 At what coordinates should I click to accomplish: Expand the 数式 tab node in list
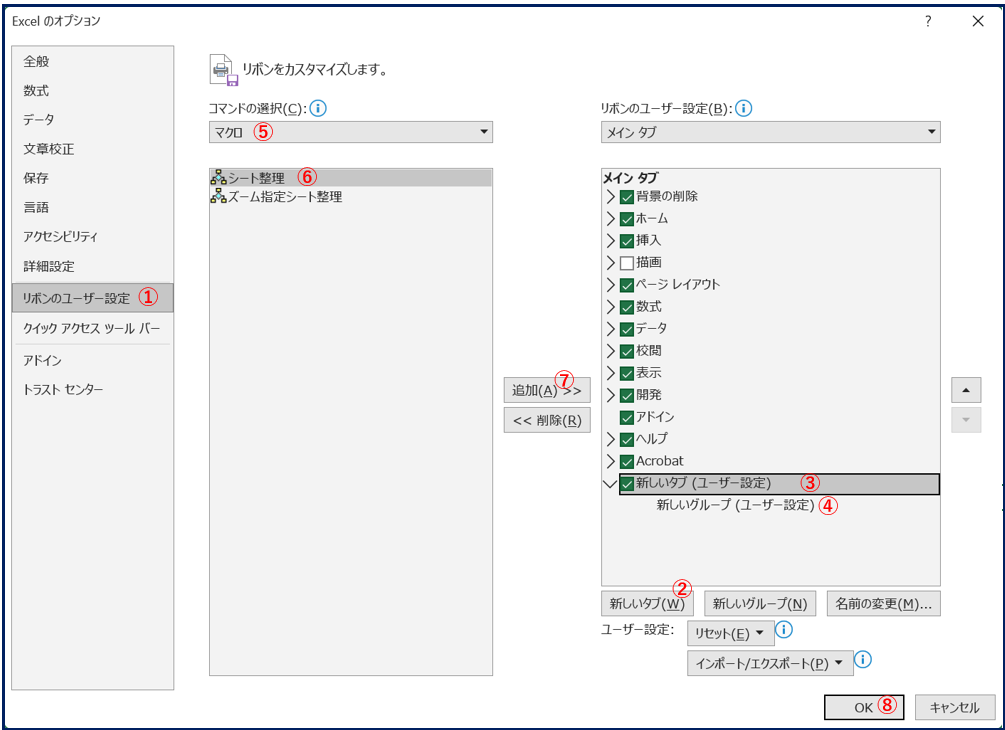(x=610, y=307)
